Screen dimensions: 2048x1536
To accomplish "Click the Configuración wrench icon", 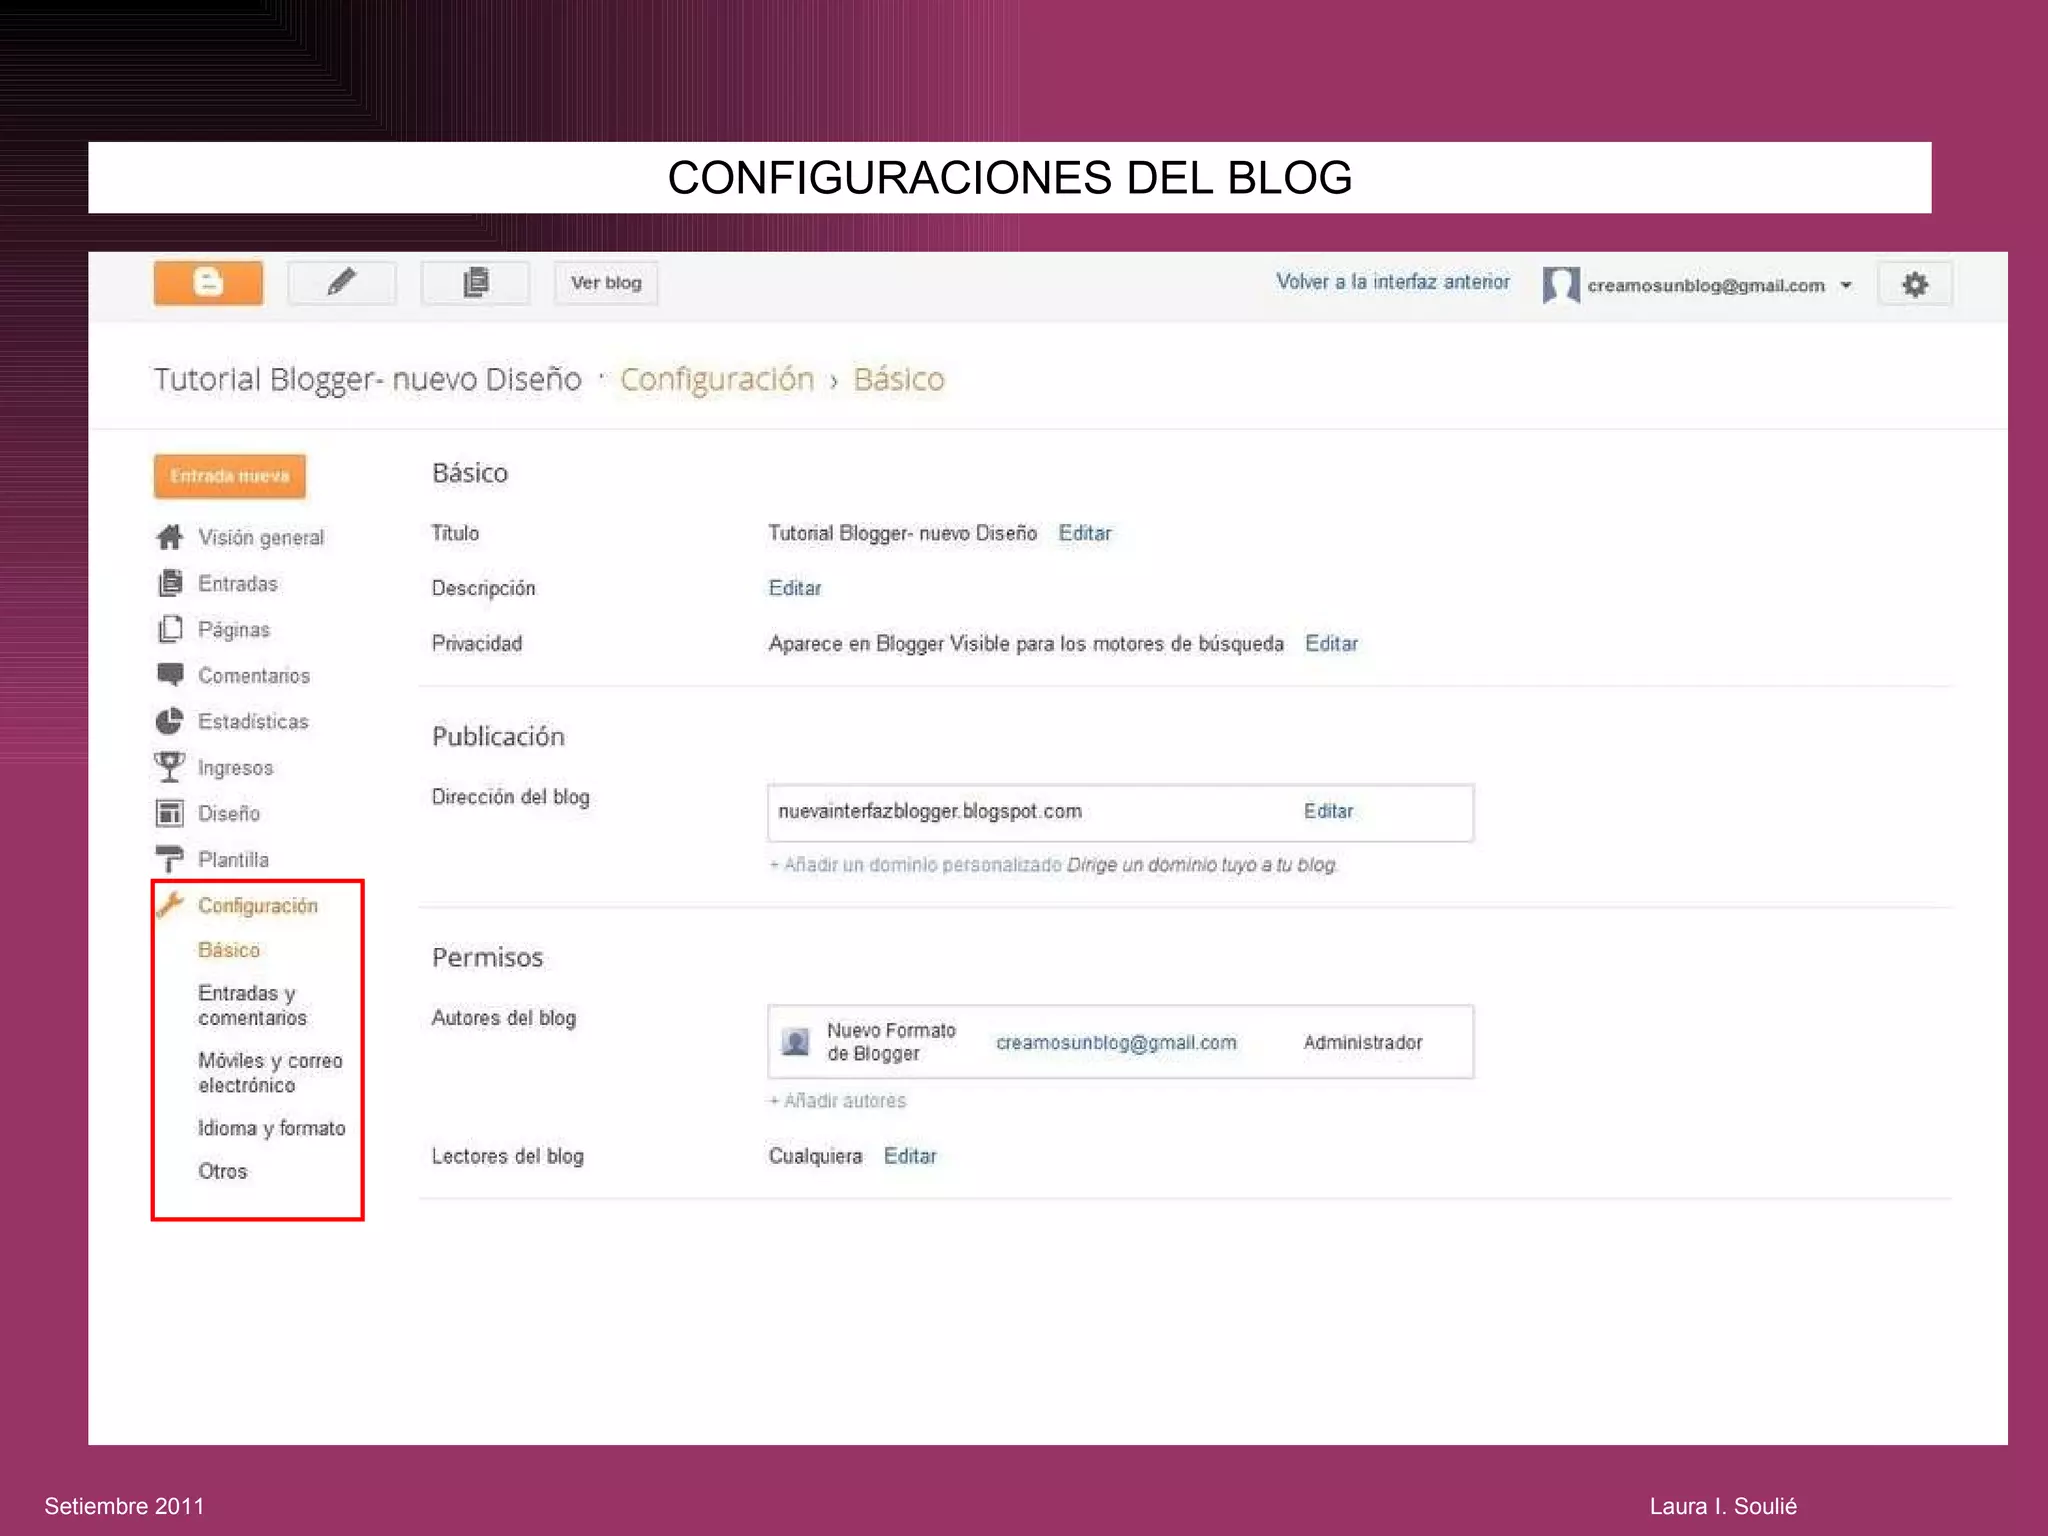I will coord(170,905).
